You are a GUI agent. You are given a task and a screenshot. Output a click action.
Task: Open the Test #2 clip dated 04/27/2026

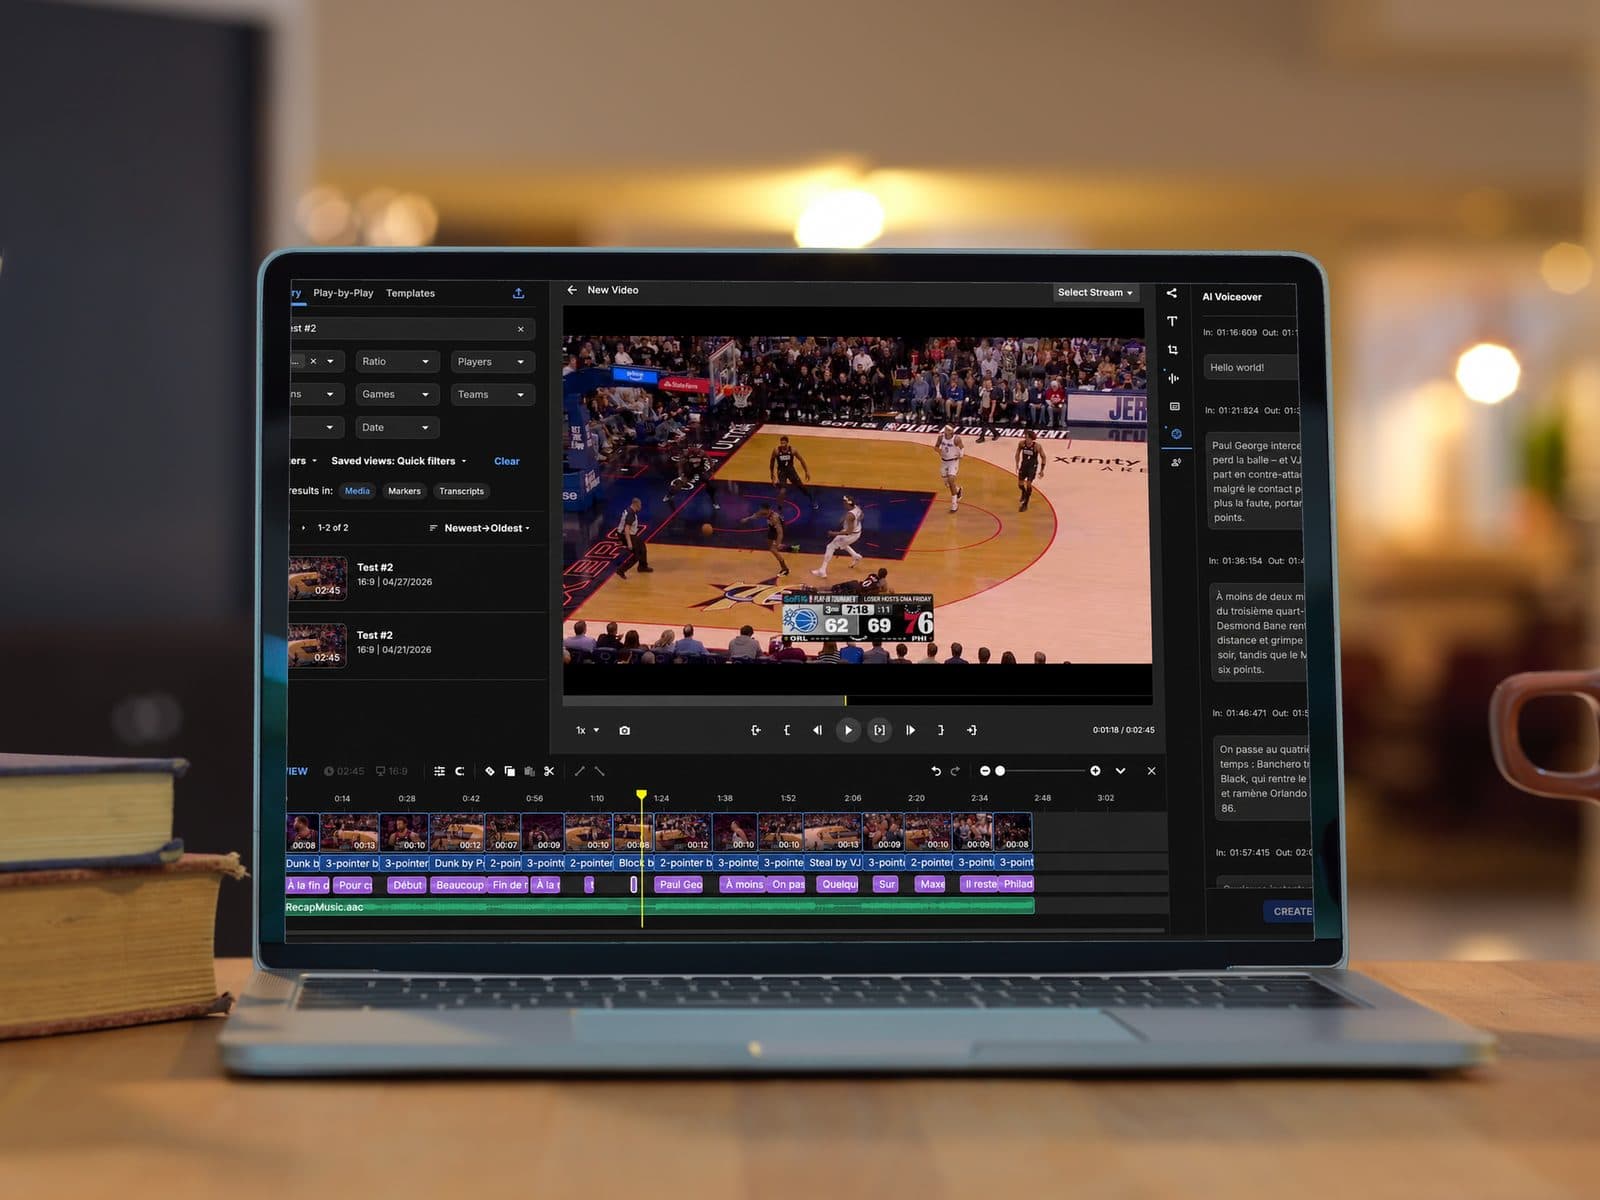pos(417,578)
